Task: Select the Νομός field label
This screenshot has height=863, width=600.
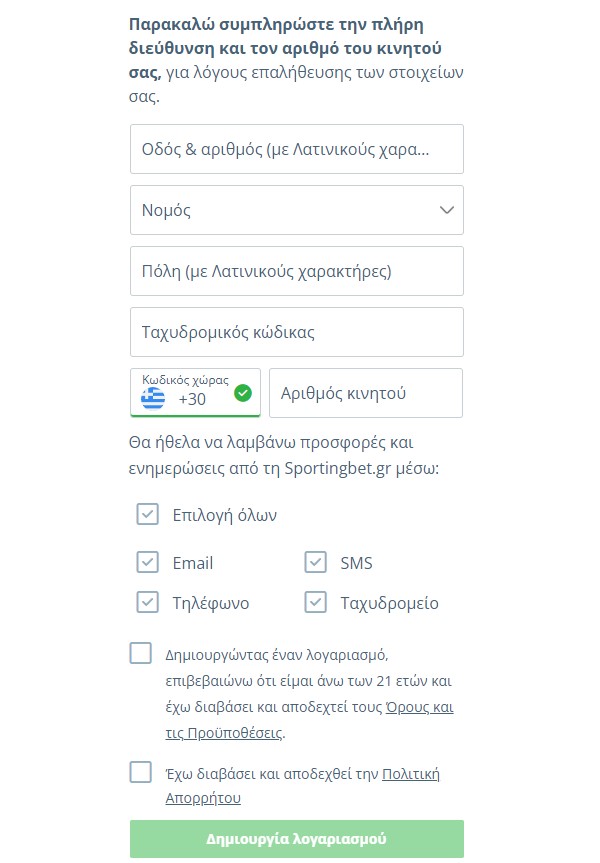Action: click(166, 210)
